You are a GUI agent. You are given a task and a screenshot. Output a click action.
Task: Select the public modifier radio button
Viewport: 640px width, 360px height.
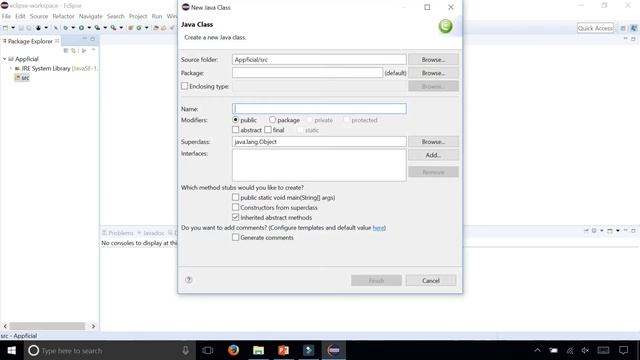point(236,120)
